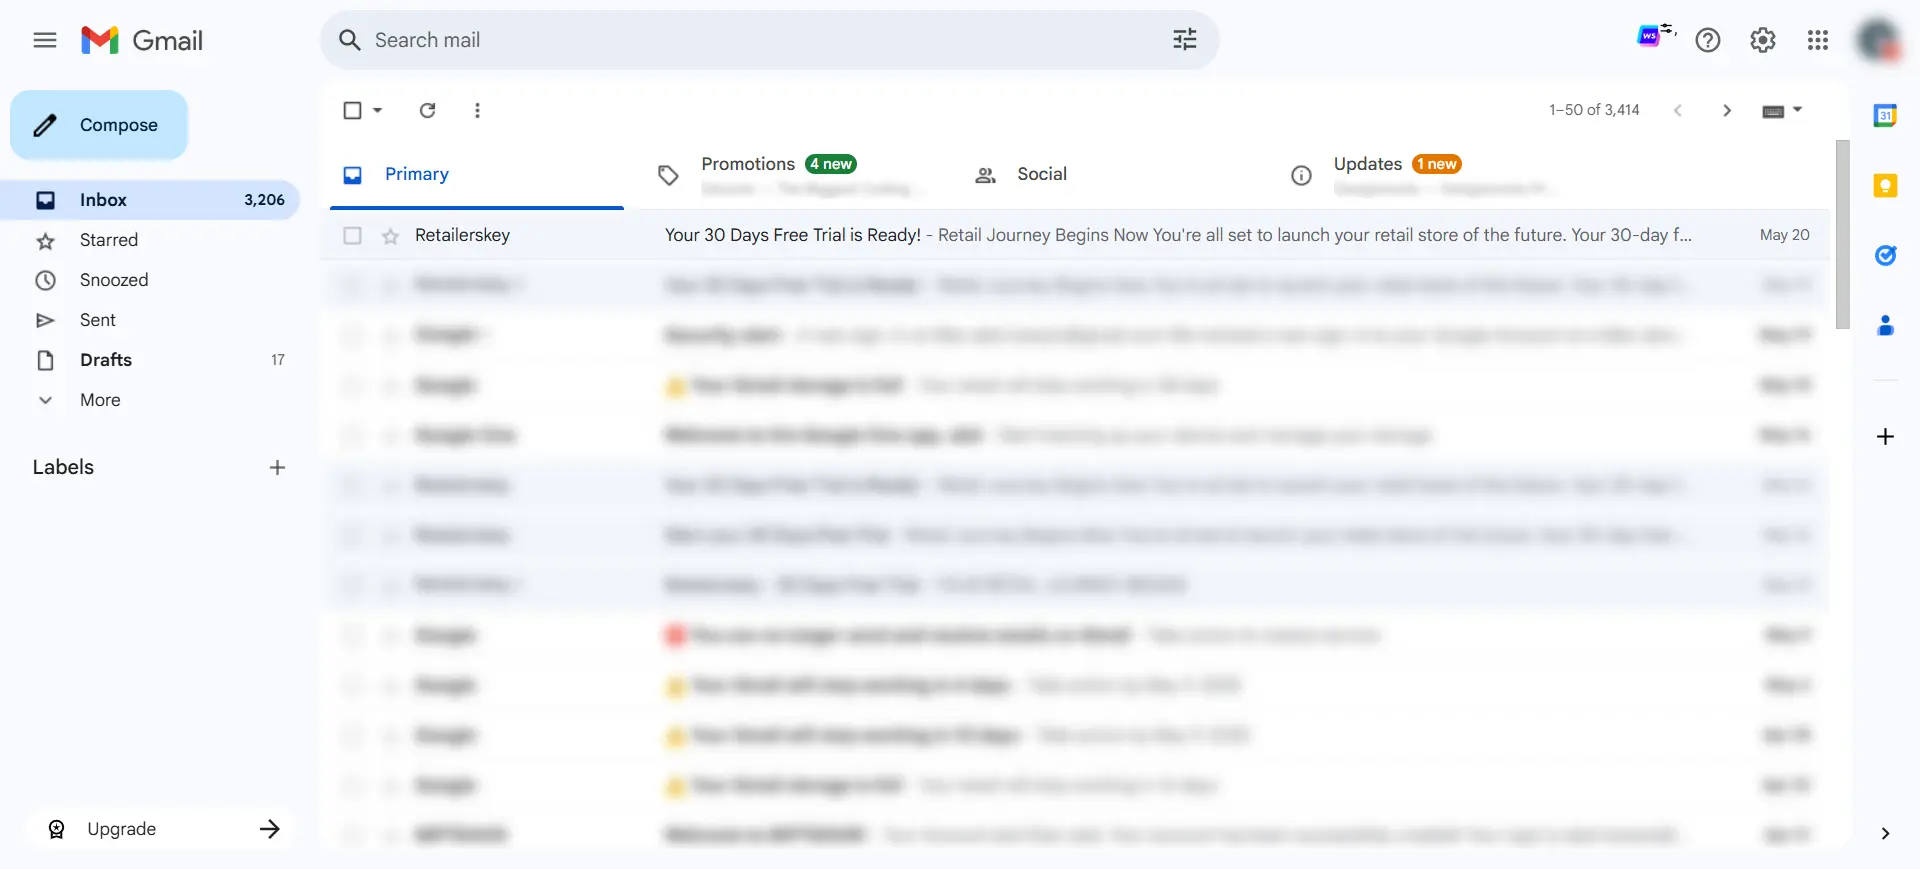Open Google Keep side panel icon
Screen dimensions: 1920x869
pyautogui.click(x=1885, y=186)
